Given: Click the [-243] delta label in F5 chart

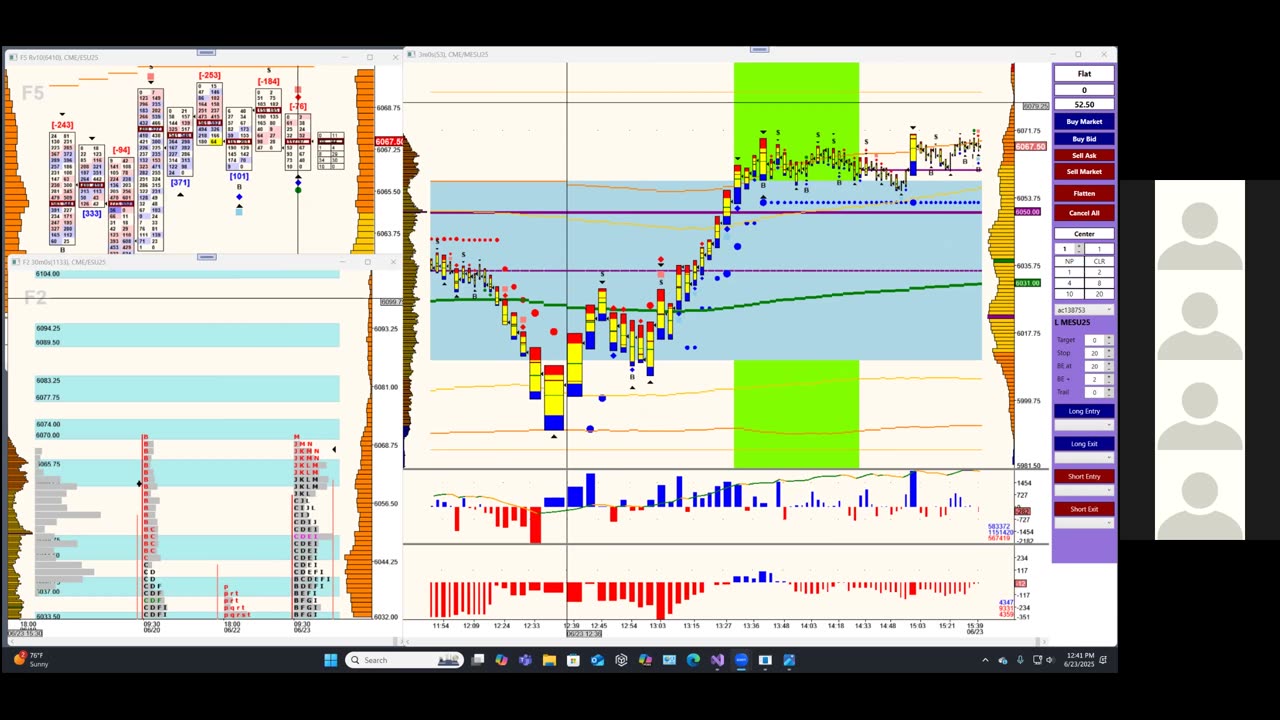Looking at the screenshot, I should pos(62,125).
